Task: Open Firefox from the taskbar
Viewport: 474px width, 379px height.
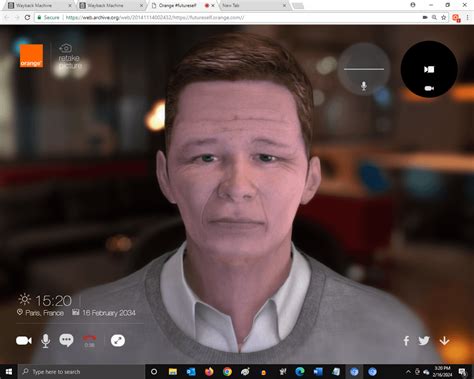Action: [x=209, y=371]
